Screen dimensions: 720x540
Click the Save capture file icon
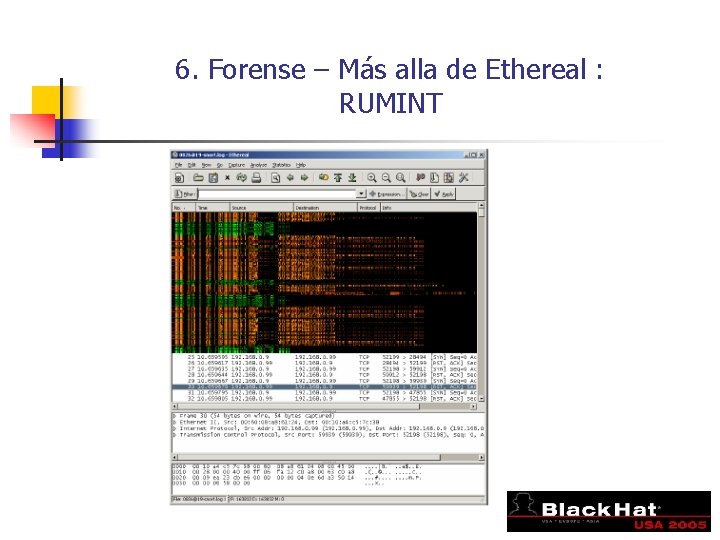pyautogui.click(x=213, y=178)
